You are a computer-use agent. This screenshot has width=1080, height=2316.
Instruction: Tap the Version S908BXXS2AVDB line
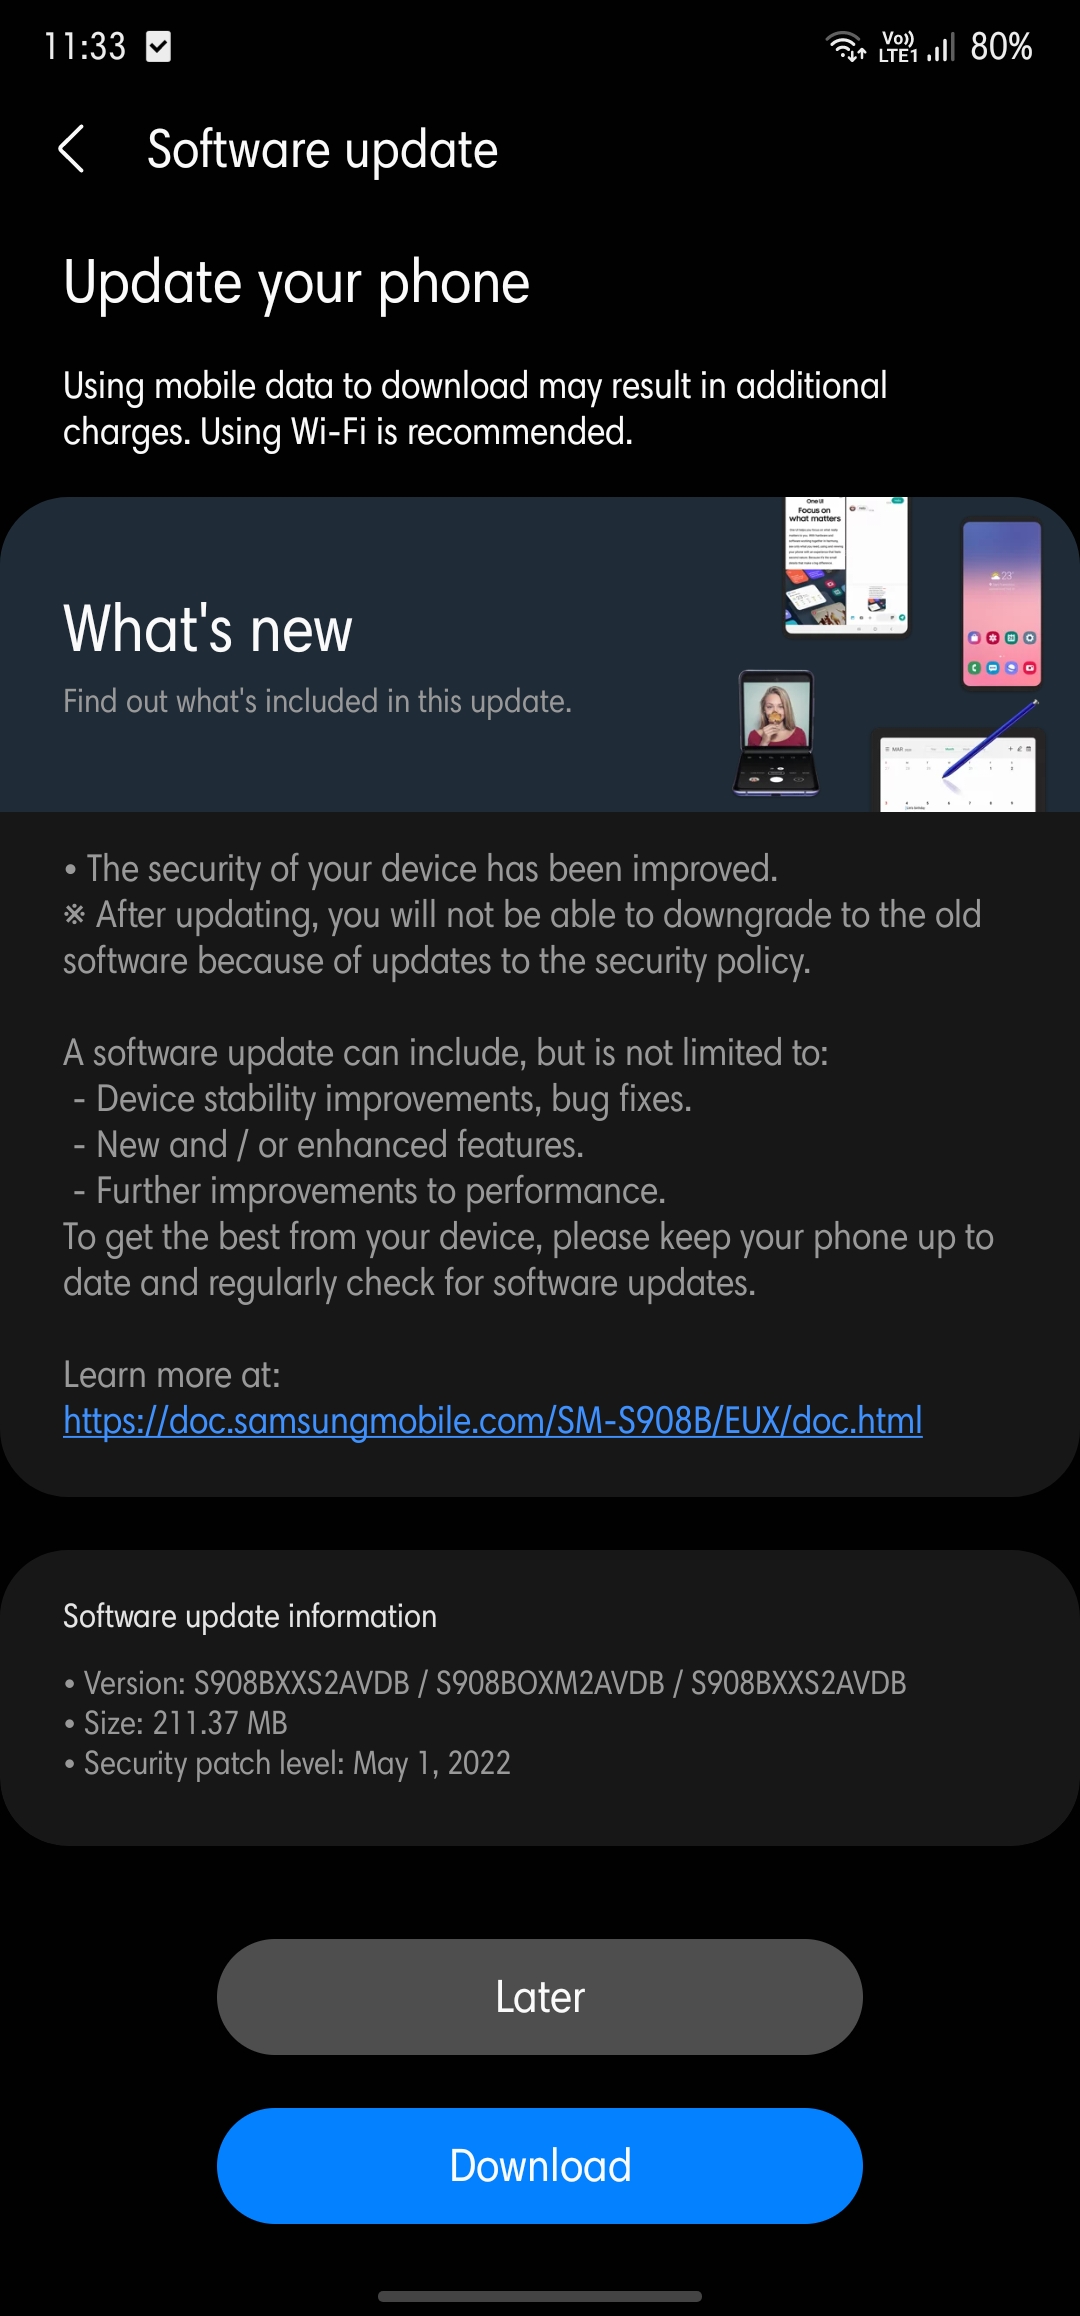click(x=485, y=1683)
